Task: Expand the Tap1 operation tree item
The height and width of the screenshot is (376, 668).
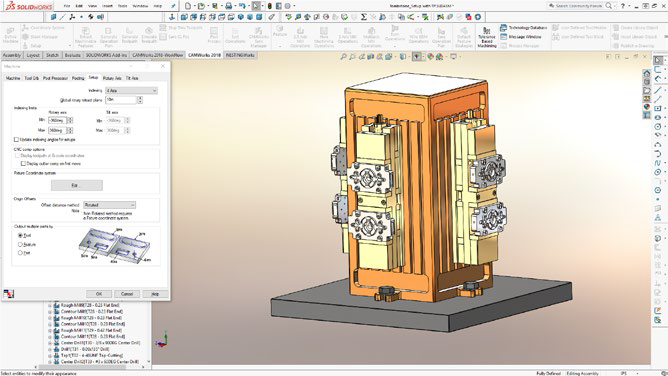Action: (50, 356)
